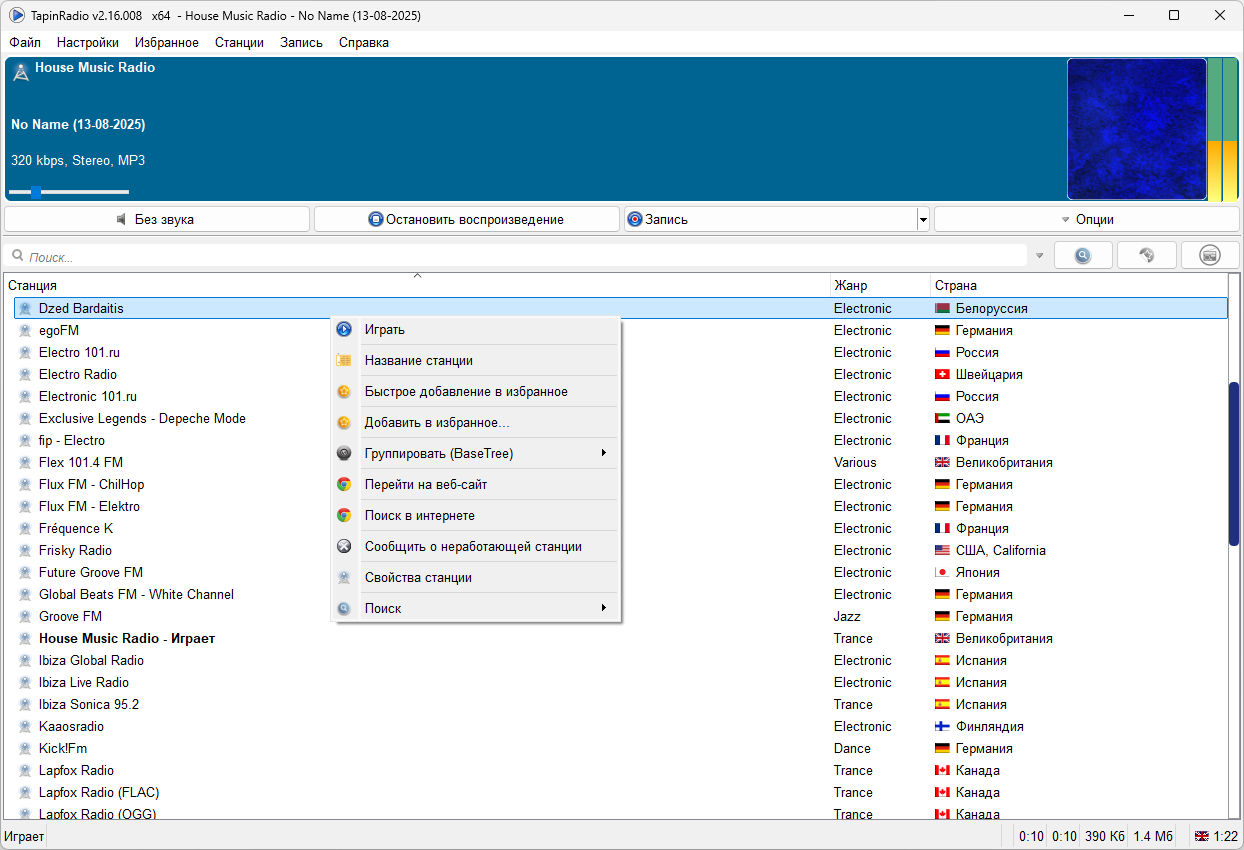Screen dimensions: 1244x850
Task: Click the Chrome icon beside Перейти на веб-сайт
Action: [344, 484]
